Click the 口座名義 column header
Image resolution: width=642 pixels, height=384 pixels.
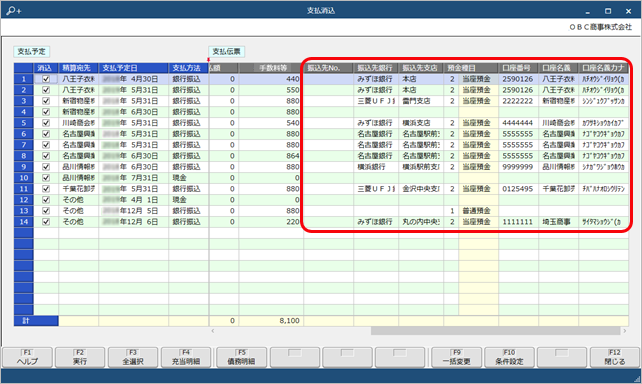(x=558, y=68)
